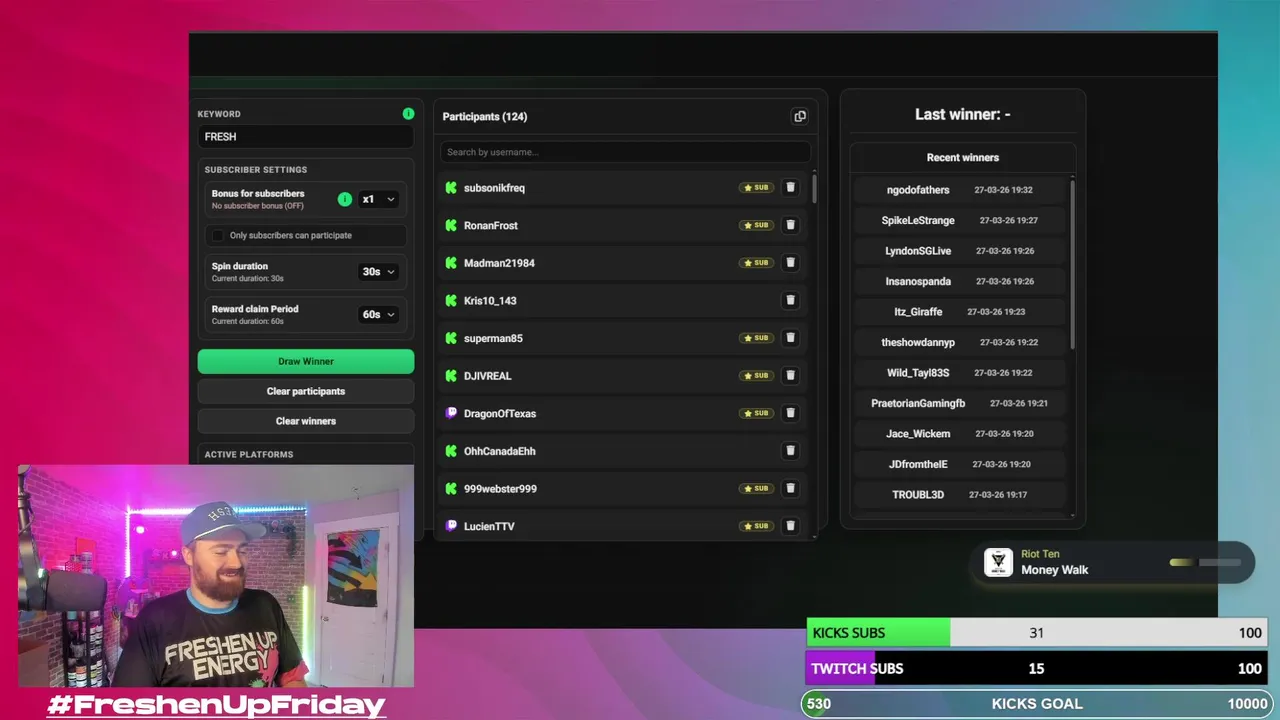The image size is (1280, 720).
Task: Click Riot Ten album art icon
Action: (x=998, y=562)
